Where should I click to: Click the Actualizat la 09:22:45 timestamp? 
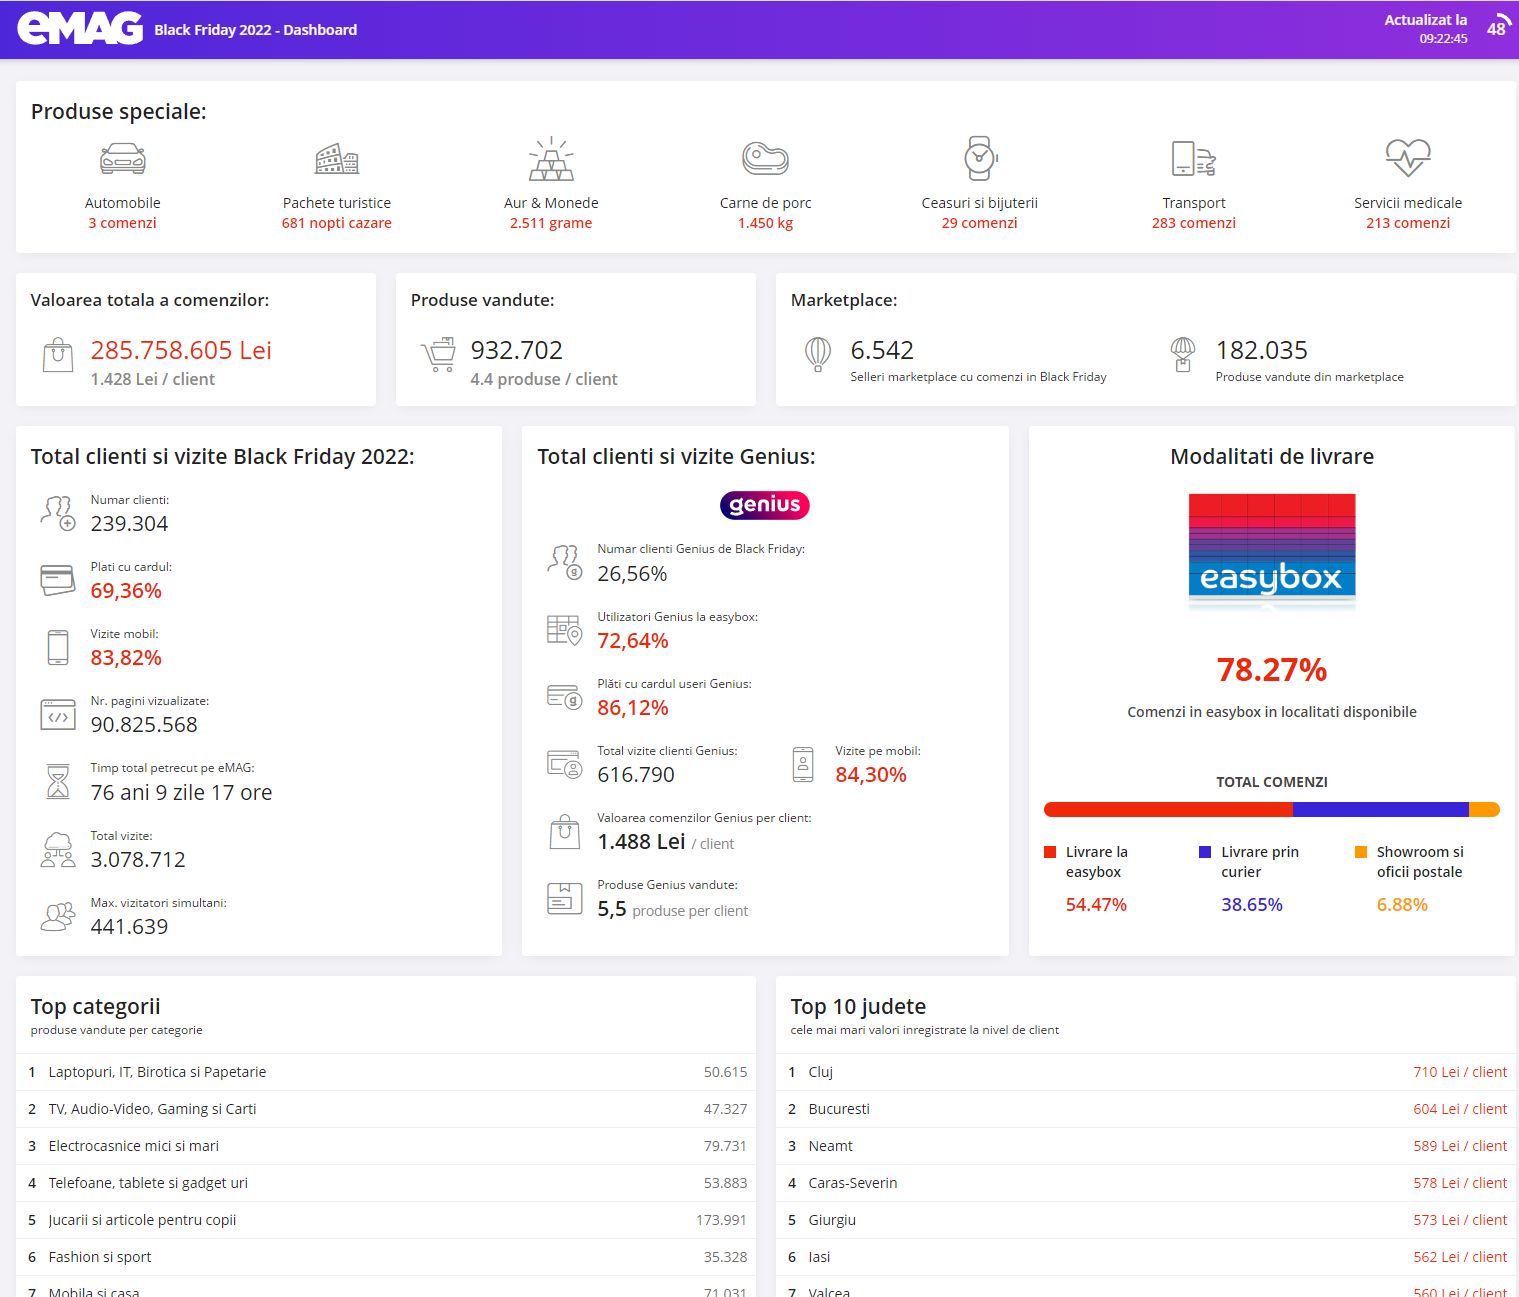click(x=1426, y=29)
